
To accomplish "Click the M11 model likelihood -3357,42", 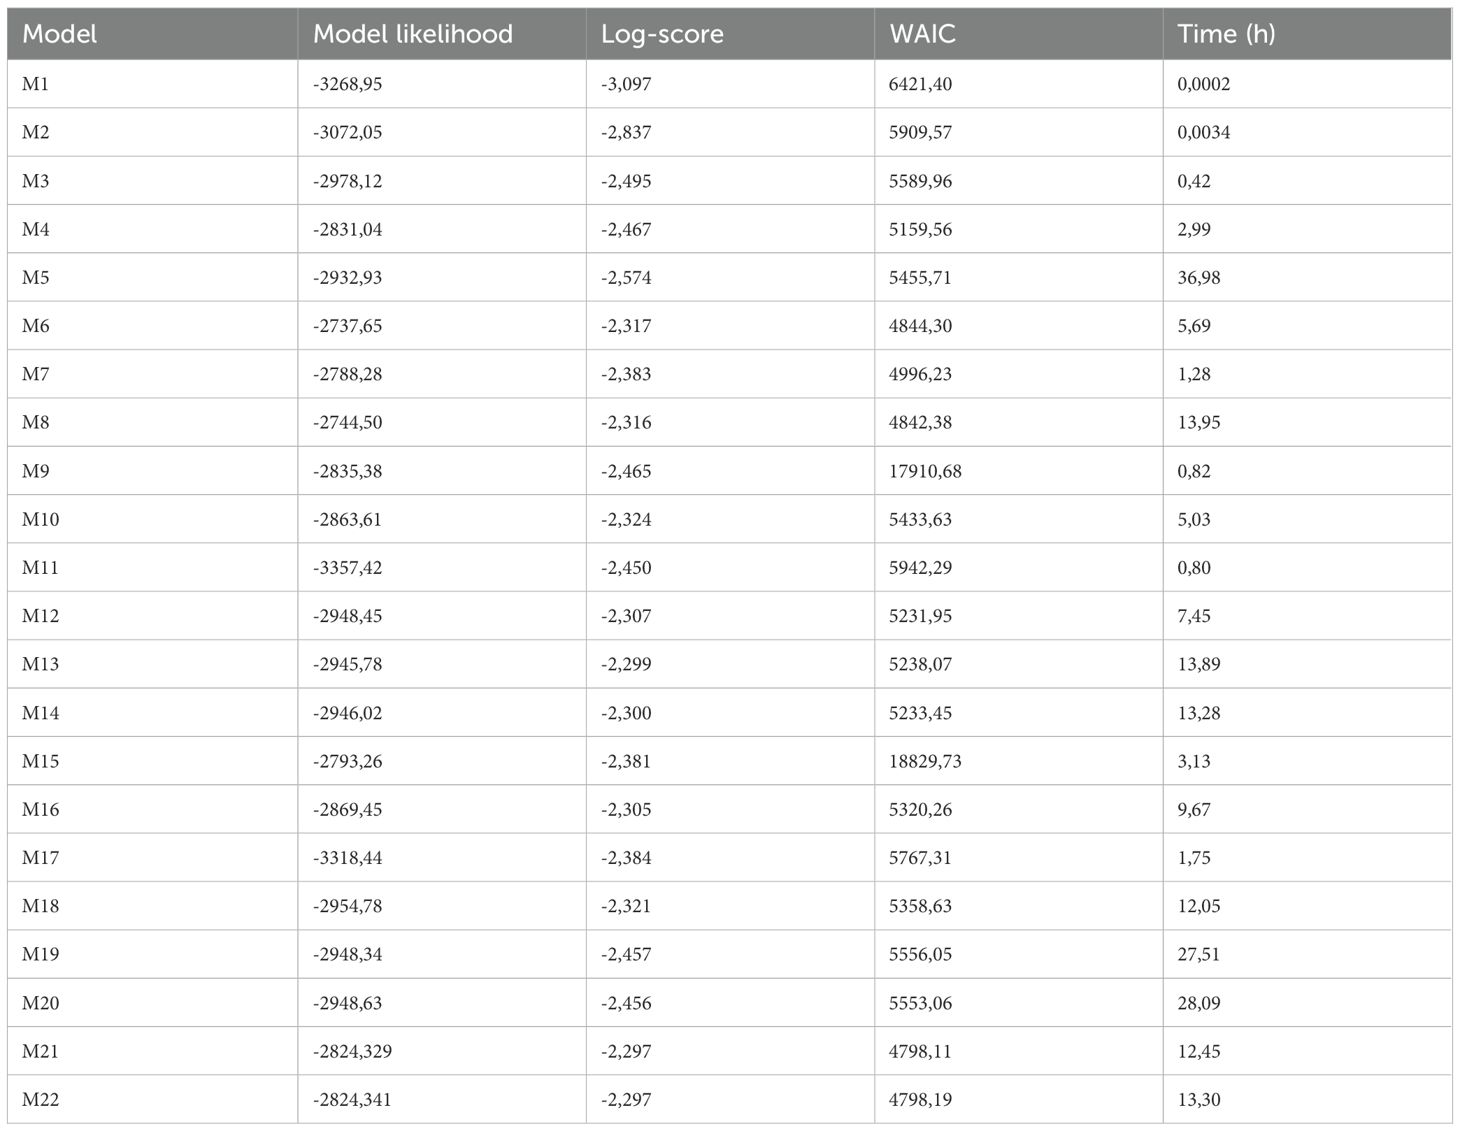I will coord(347,567).
